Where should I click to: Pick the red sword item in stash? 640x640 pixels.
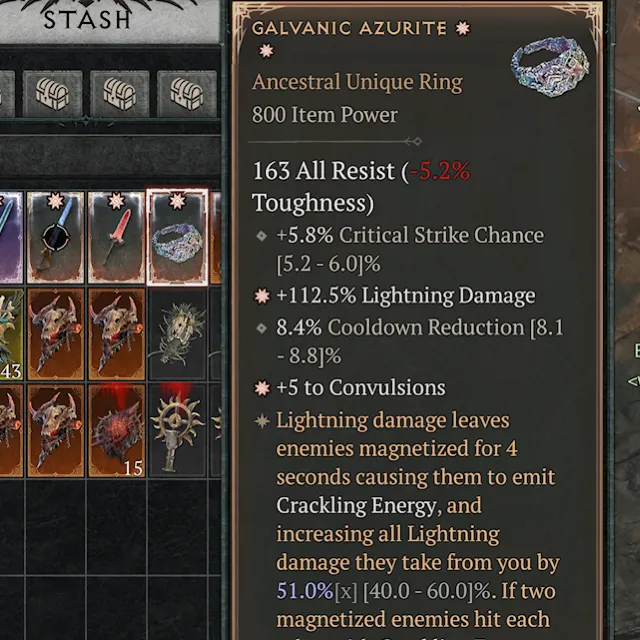(116, 237)
